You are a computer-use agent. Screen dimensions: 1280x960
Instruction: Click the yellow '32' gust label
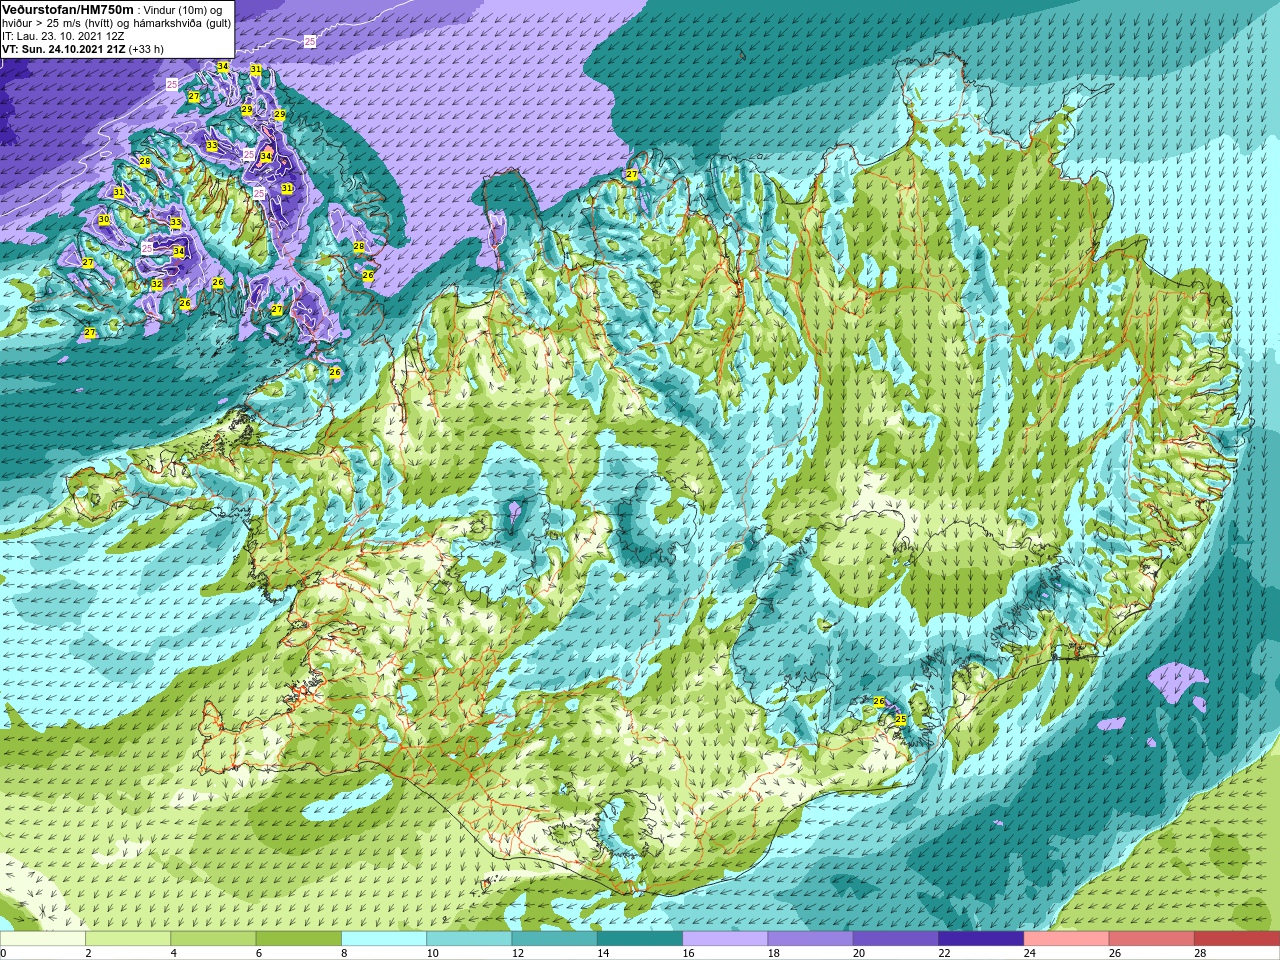[157, 285]
